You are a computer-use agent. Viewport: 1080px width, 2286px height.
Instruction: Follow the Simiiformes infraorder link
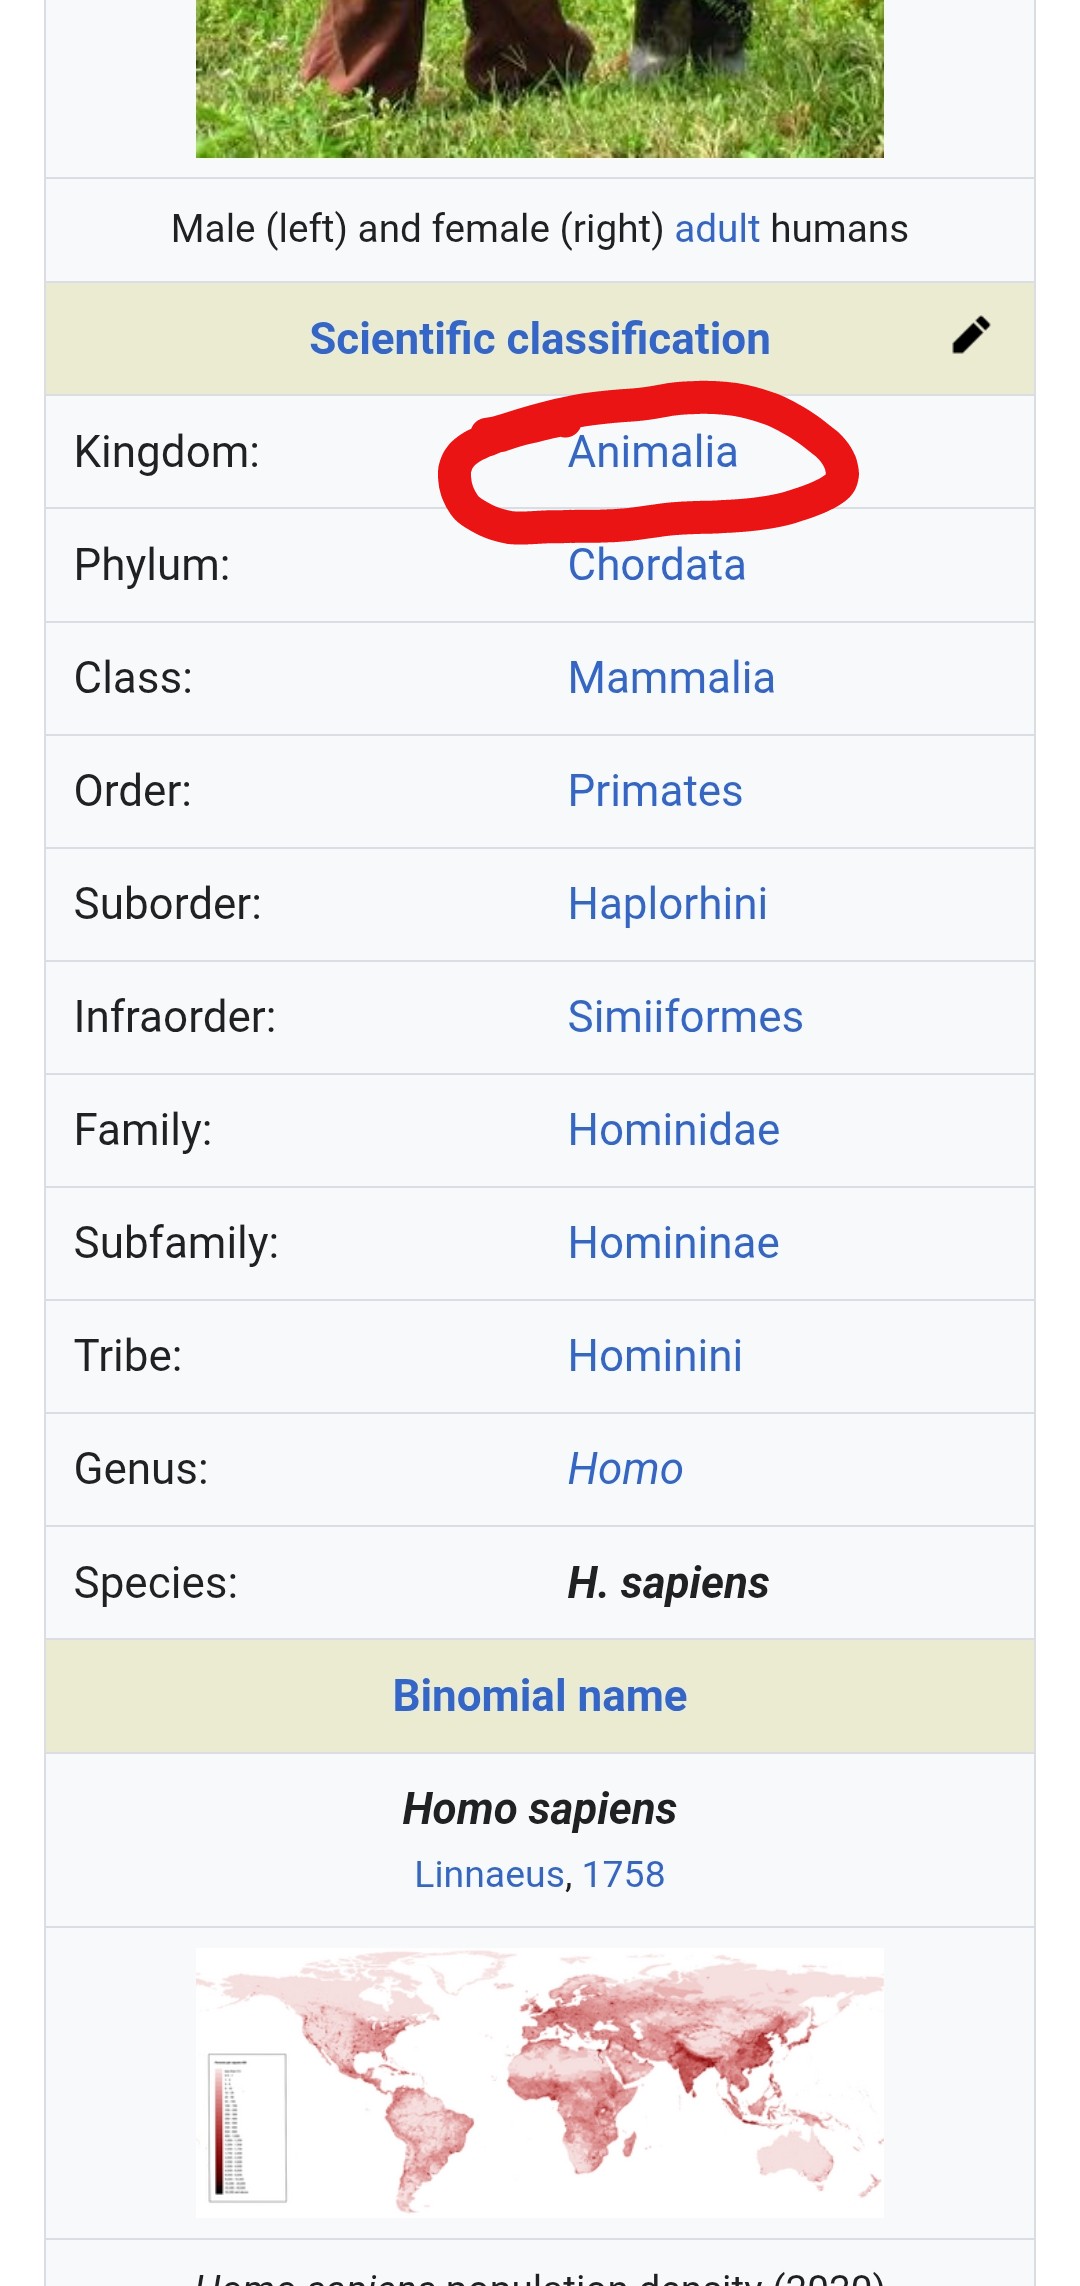(x=685, y=1017)
